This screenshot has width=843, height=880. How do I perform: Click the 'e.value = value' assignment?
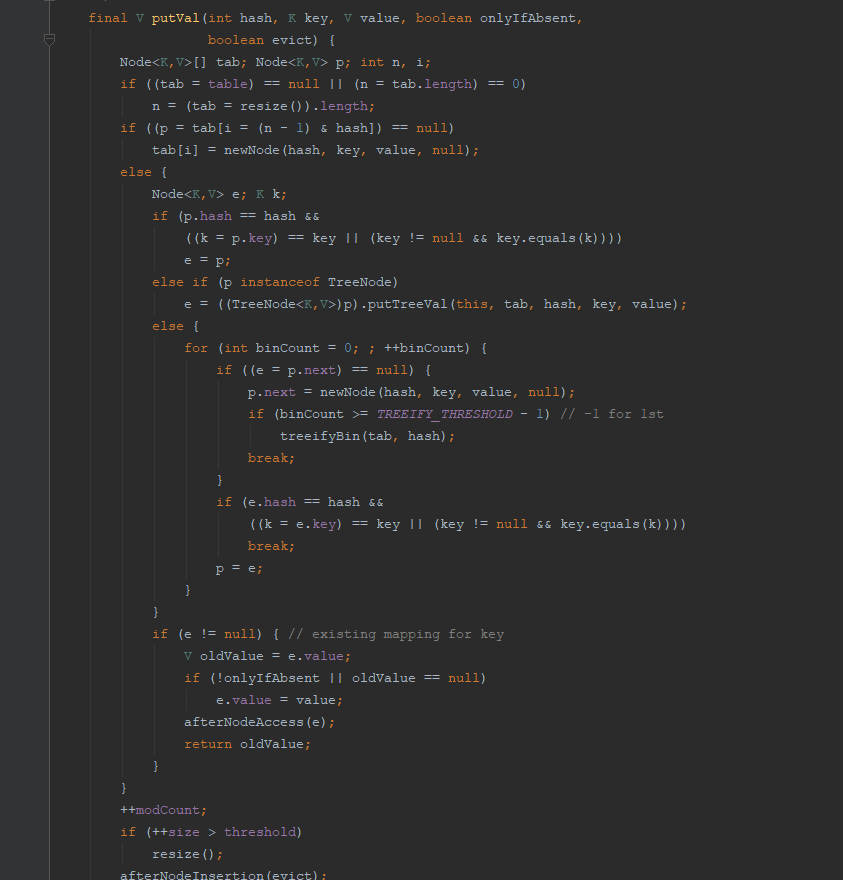click(279, 700)
